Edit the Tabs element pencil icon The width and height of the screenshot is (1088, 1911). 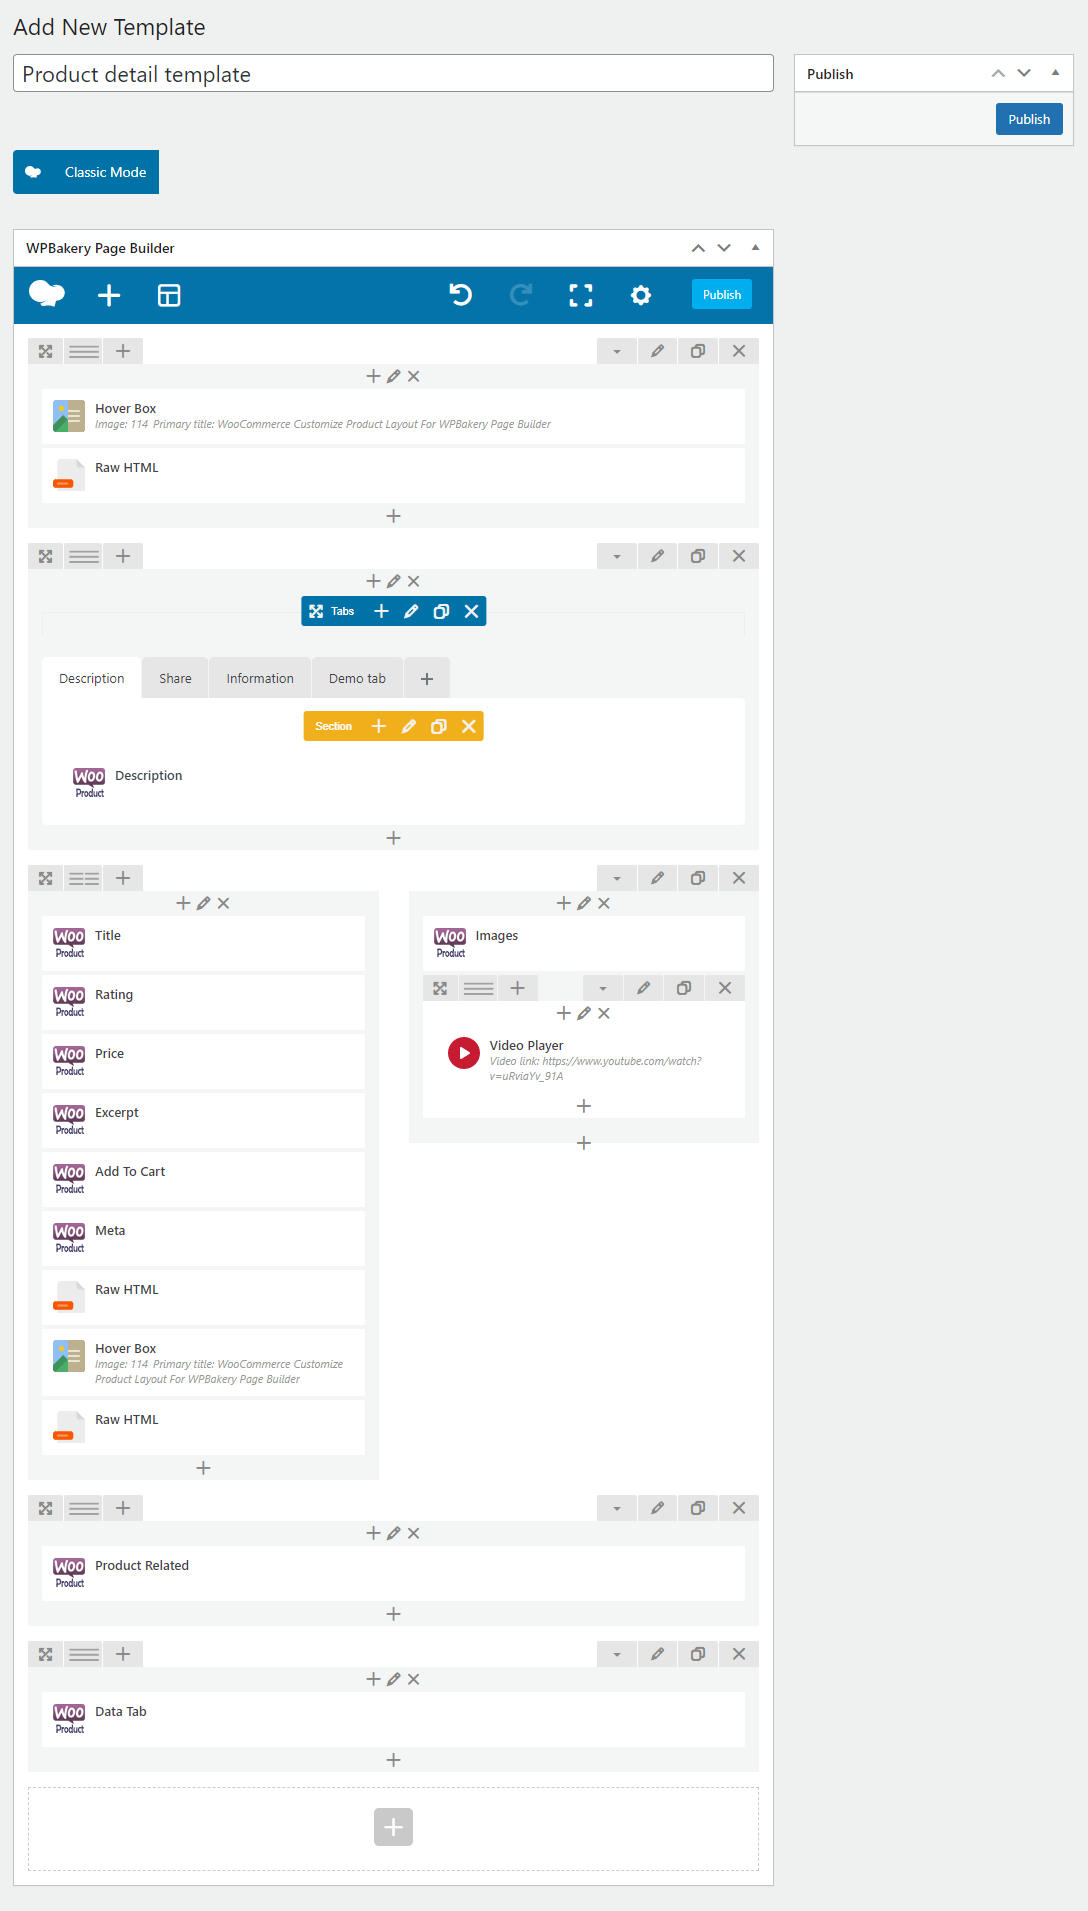click(411, 611)
